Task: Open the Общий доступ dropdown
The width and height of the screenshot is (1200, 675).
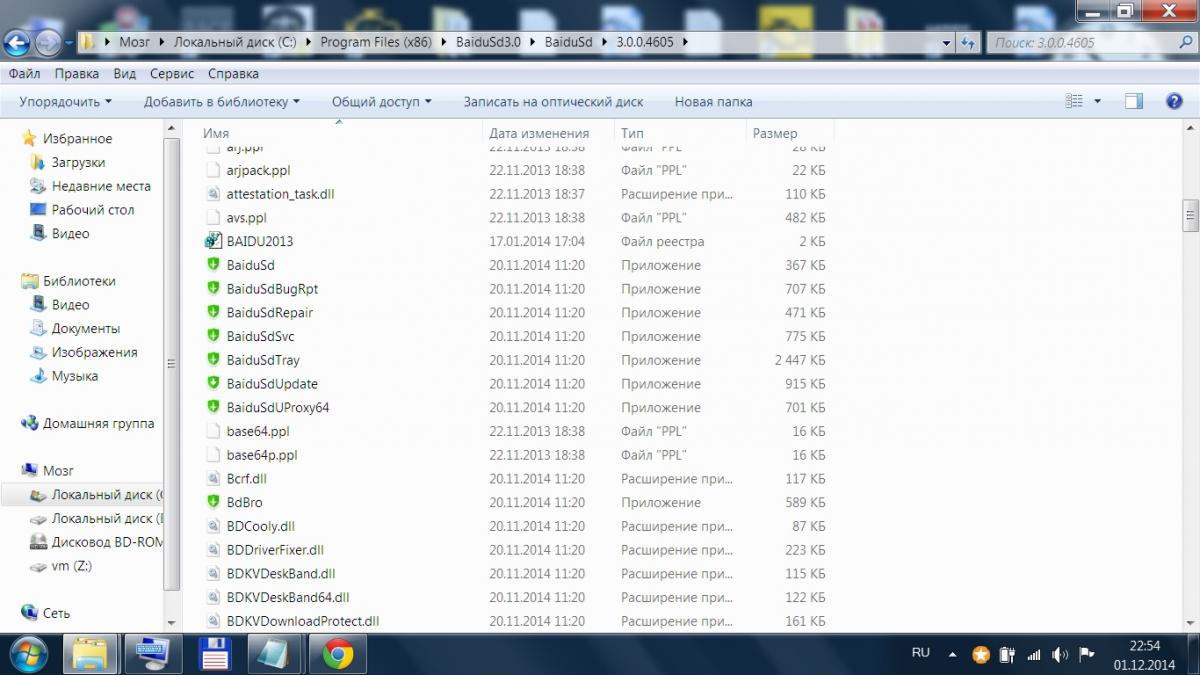Action: pyautogui.click(x=382, y=102)
